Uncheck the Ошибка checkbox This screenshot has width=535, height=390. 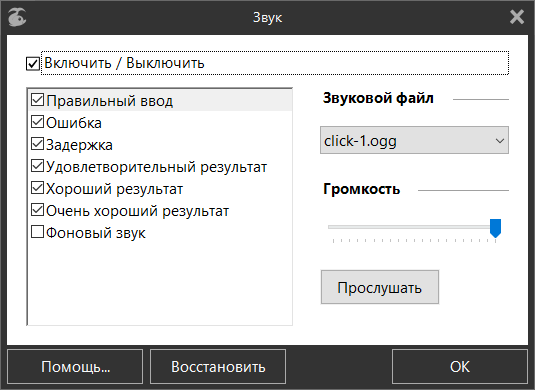coord(37,122)
